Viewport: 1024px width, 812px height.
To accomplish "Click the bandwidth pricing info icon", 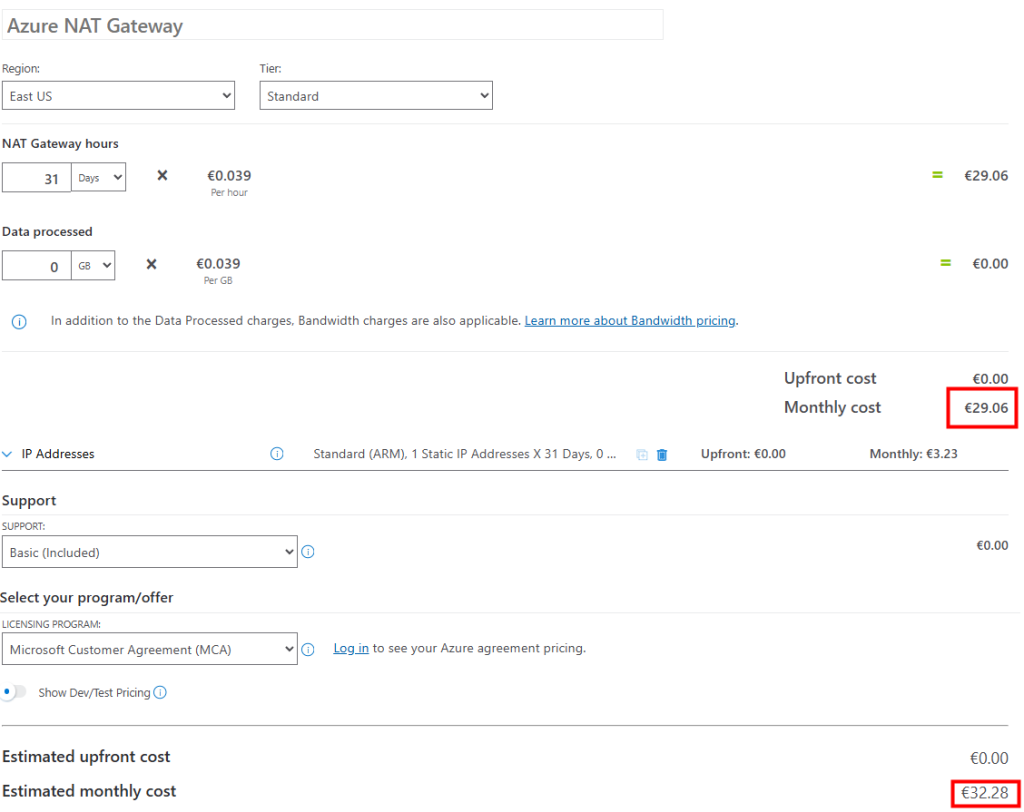I will coord(19,321).
